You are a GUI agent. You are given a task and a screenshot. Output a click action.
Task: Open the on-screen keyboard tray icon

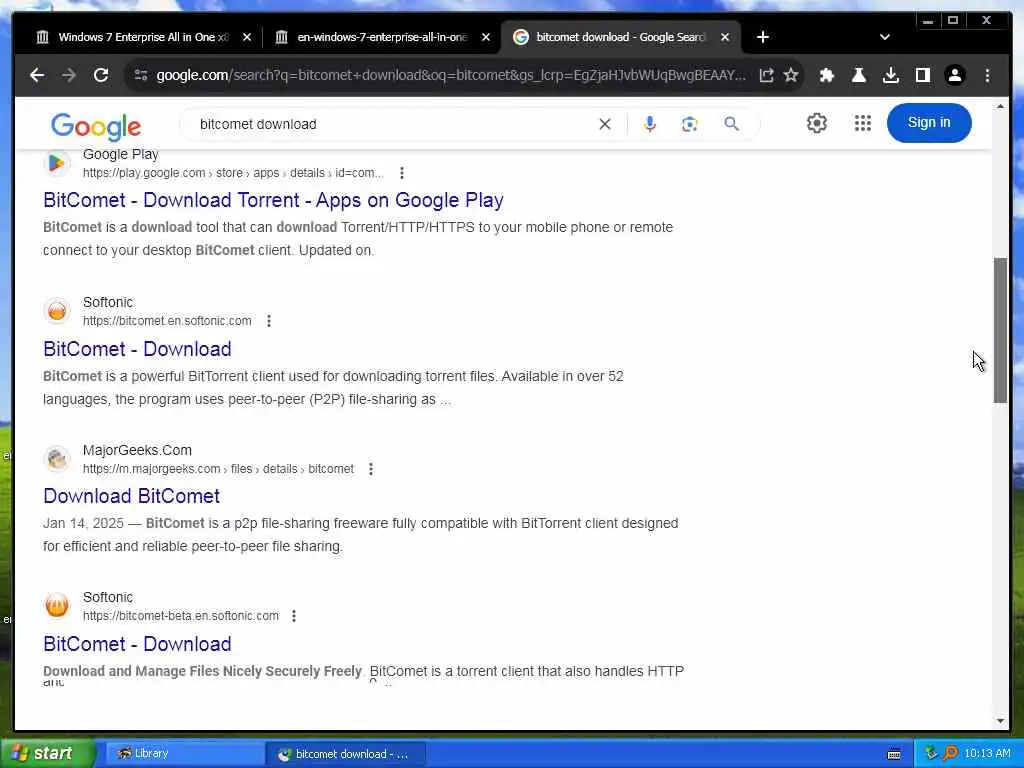point(894,754)
